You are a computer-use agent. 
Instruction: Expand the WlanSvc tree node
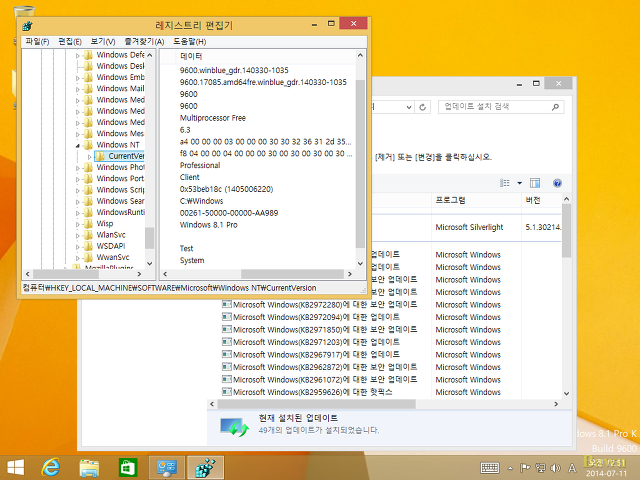pos(78,235)
